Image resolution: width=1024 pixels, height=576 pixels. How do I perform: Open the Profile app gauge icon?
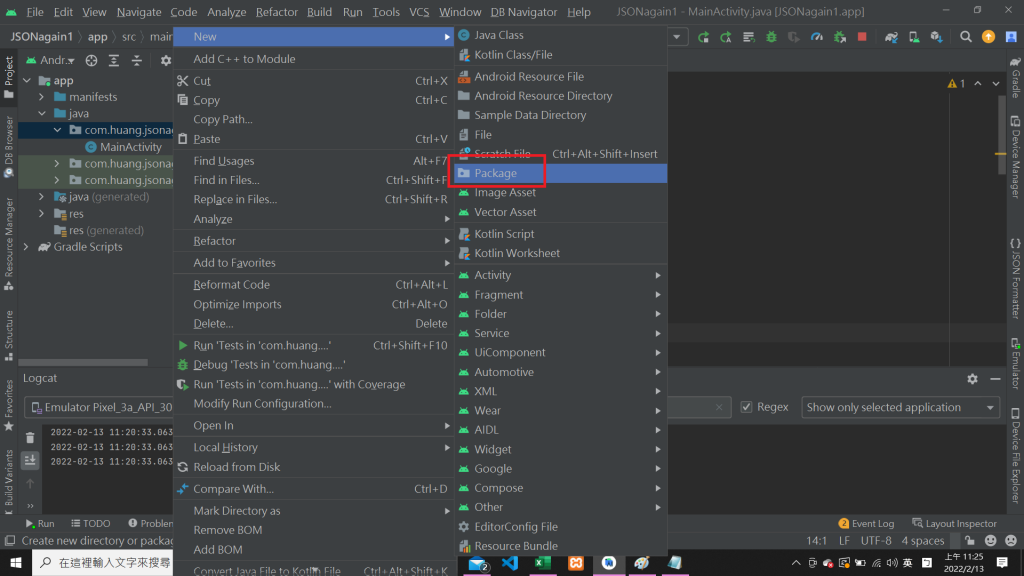click(816, 37)
